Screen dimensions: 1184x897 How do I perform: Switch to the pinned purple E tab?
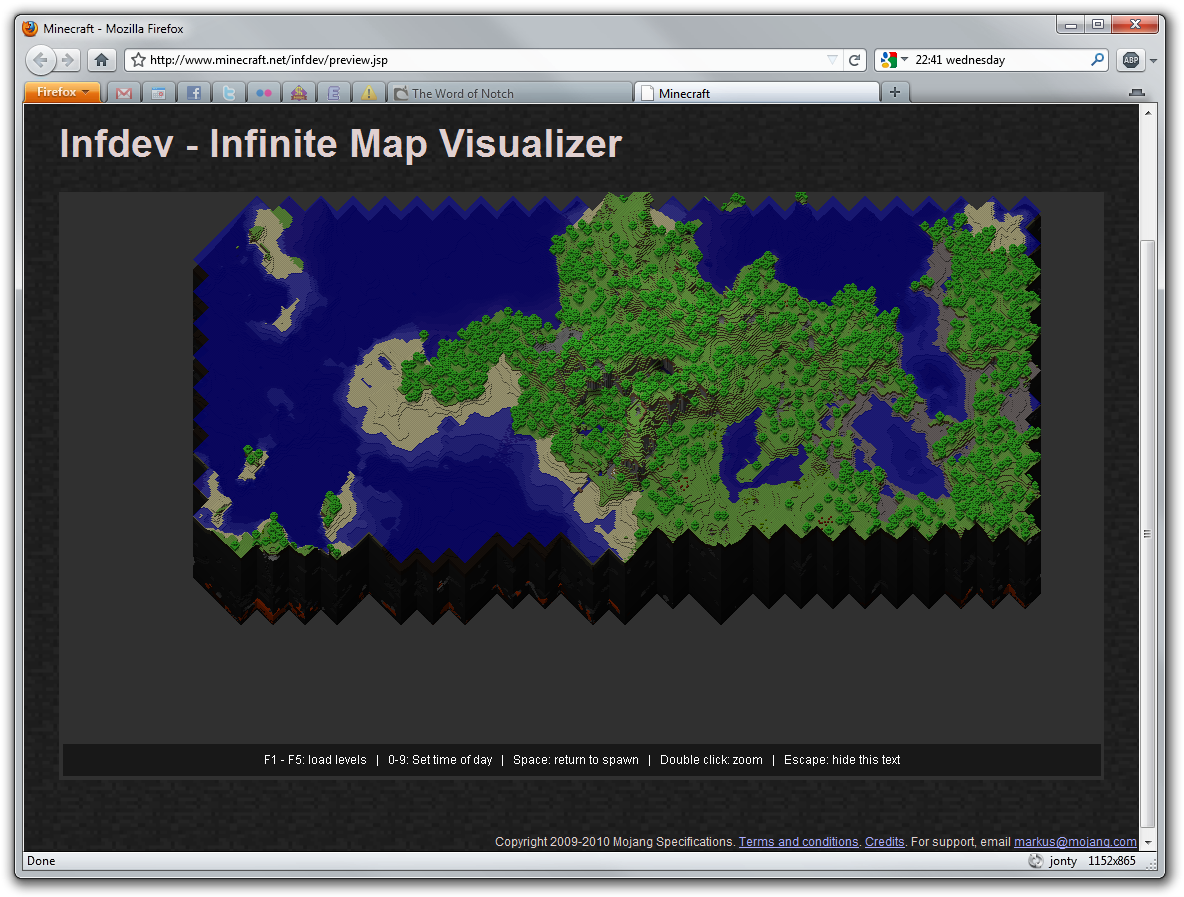coord(334,93)
